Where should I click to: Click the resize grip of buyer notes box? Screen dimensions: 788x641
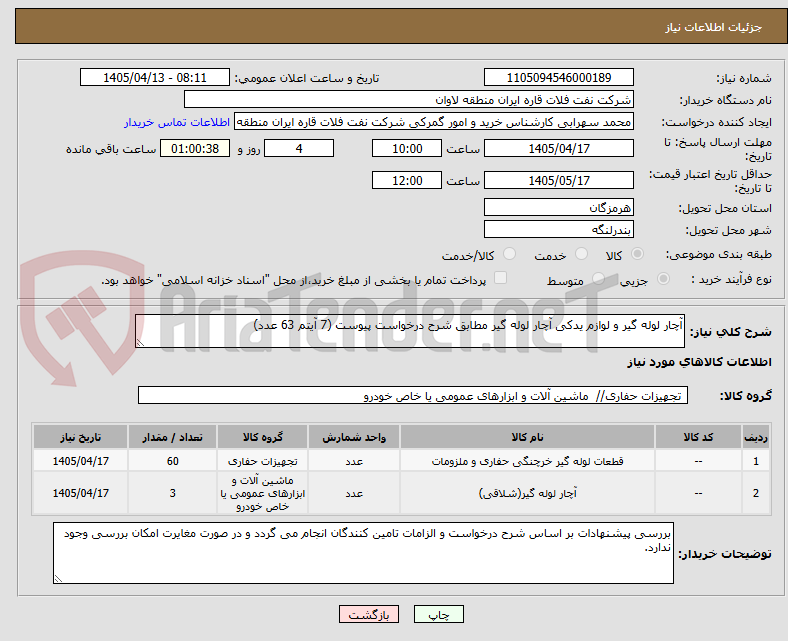point(58,579)
